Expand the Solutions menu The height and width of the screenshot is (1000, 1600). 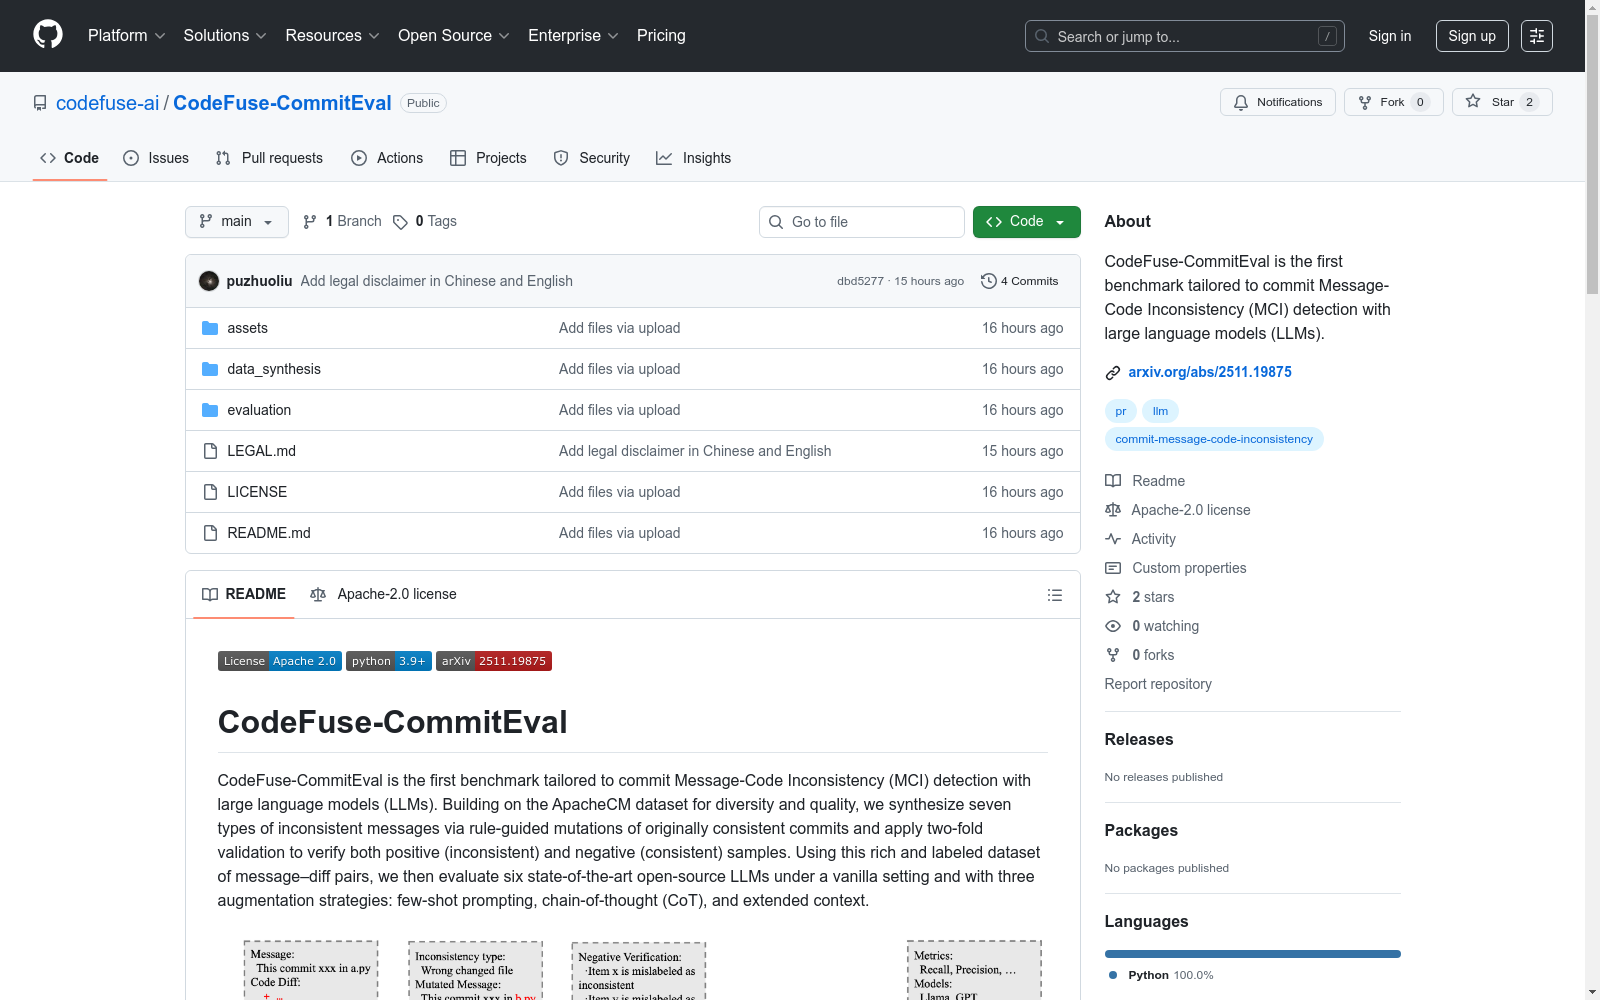coord(225,36)
